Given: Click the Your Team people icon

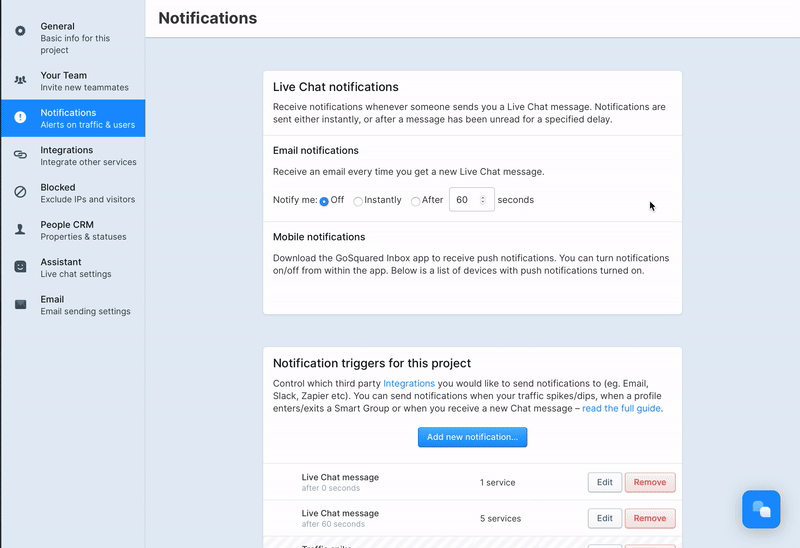Looking at the screenshot, I should 20,80.
